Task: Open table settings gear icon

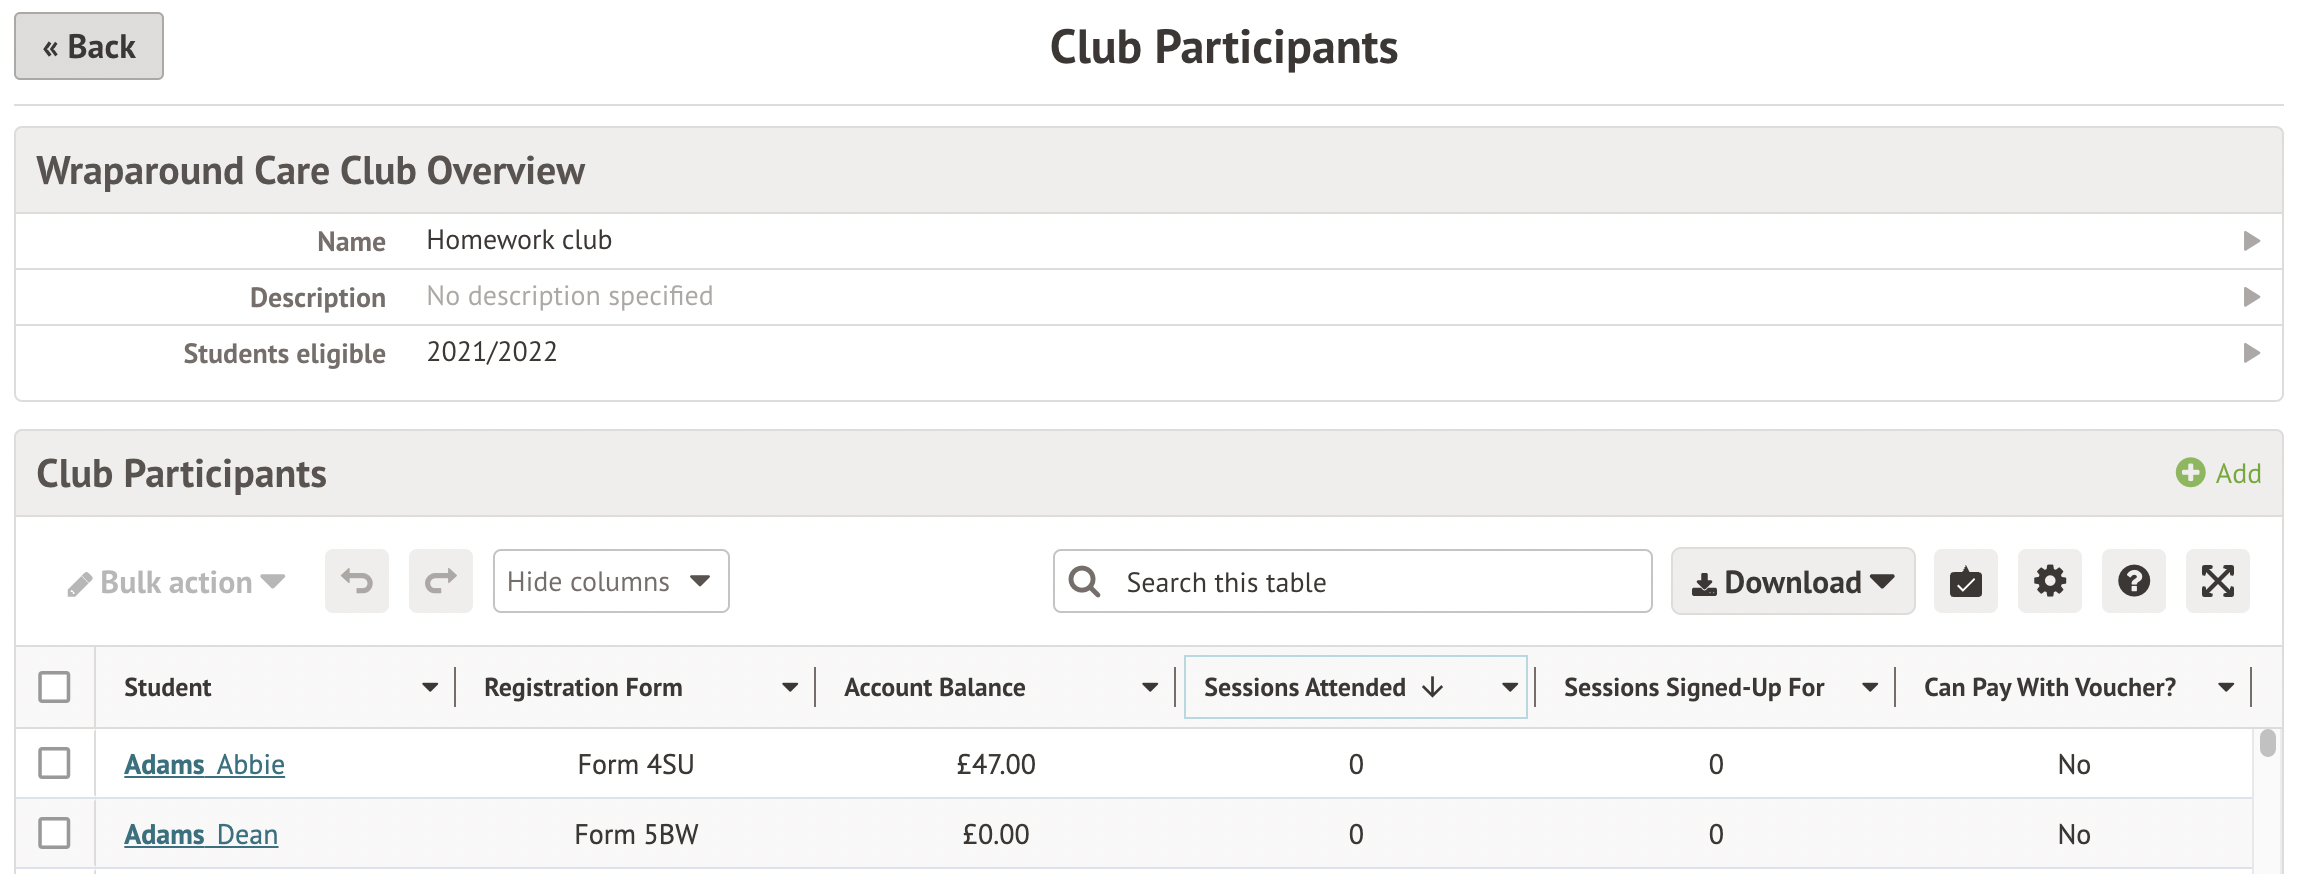Action: (x=2049, y=581)
